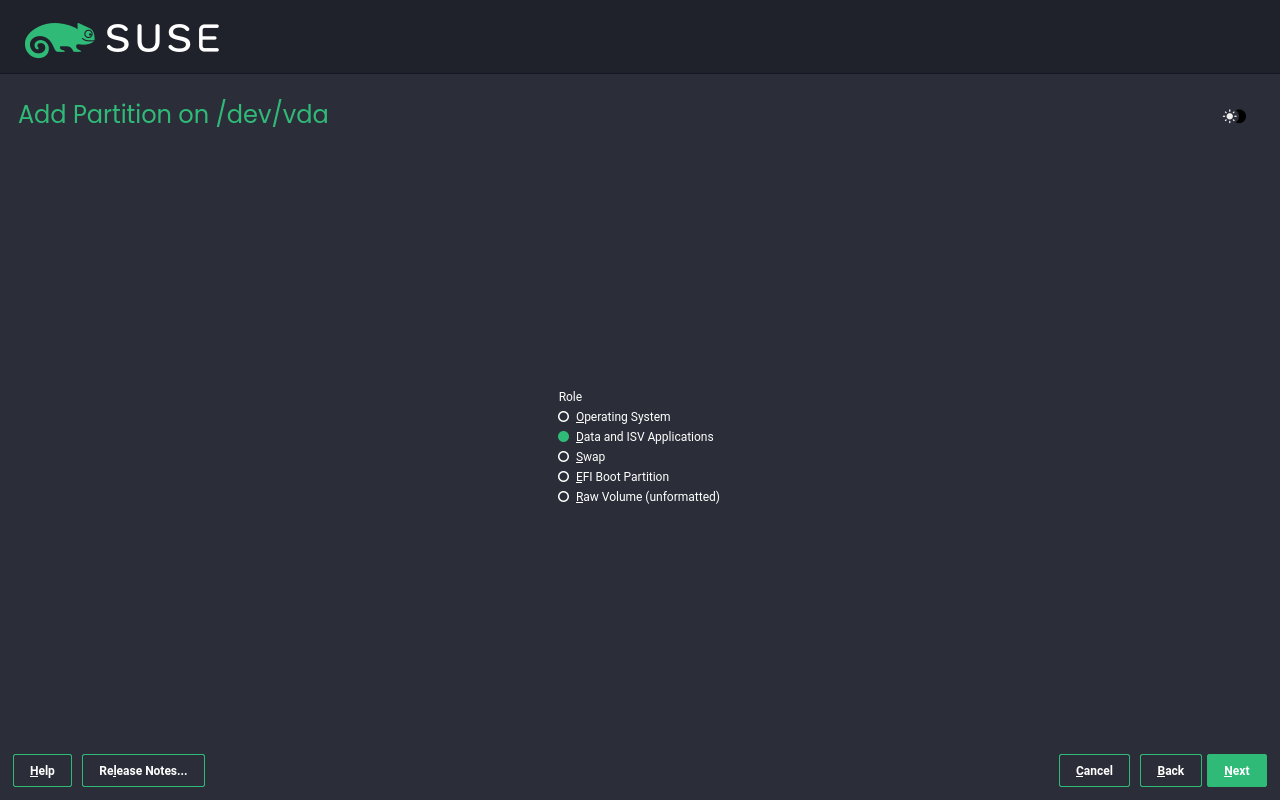The width and height of the screenshot is (1280, 800).
Task: Go Back to the previous step
Action: pos(1170,771)
